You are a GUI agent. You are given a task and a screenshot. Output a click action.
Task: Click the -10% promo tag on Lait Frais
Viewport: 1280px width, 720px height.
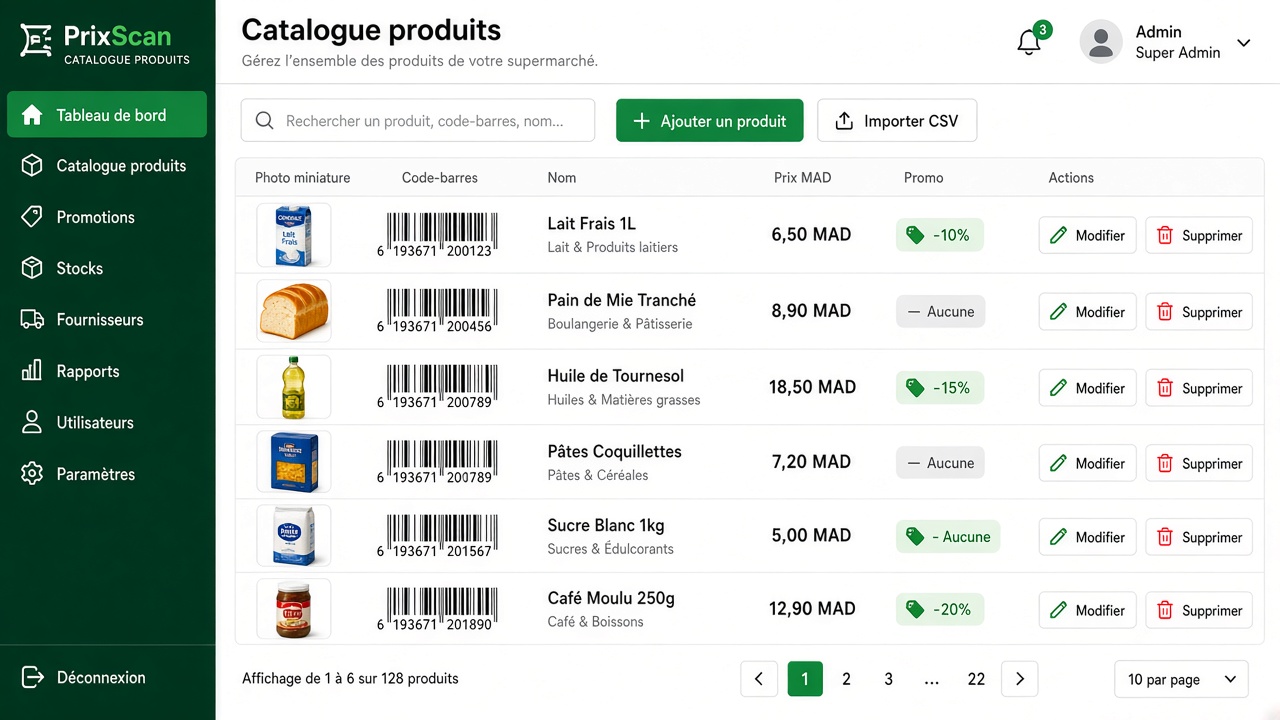point(940,235)
